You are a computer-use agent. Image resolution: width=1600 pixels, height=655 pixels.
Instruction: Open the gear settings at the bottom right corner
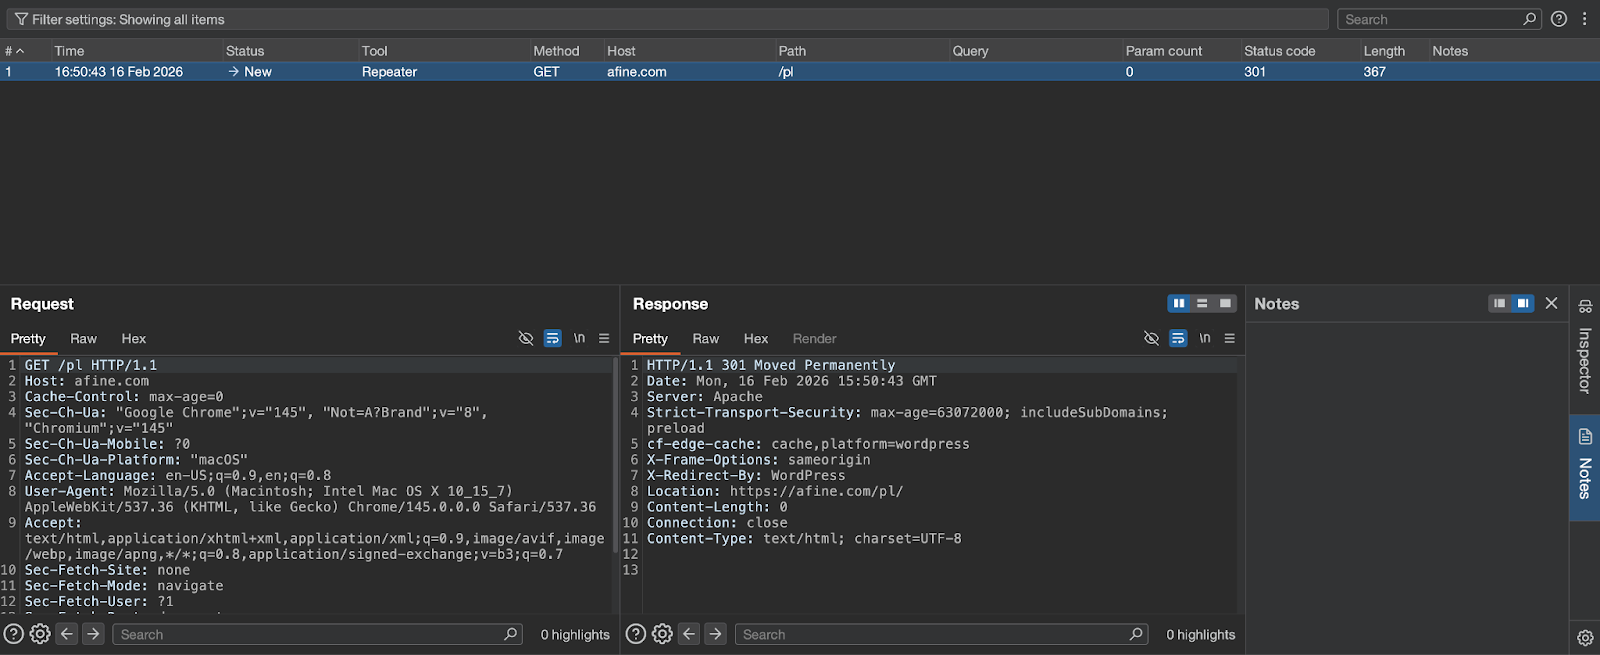(1585, 638)
